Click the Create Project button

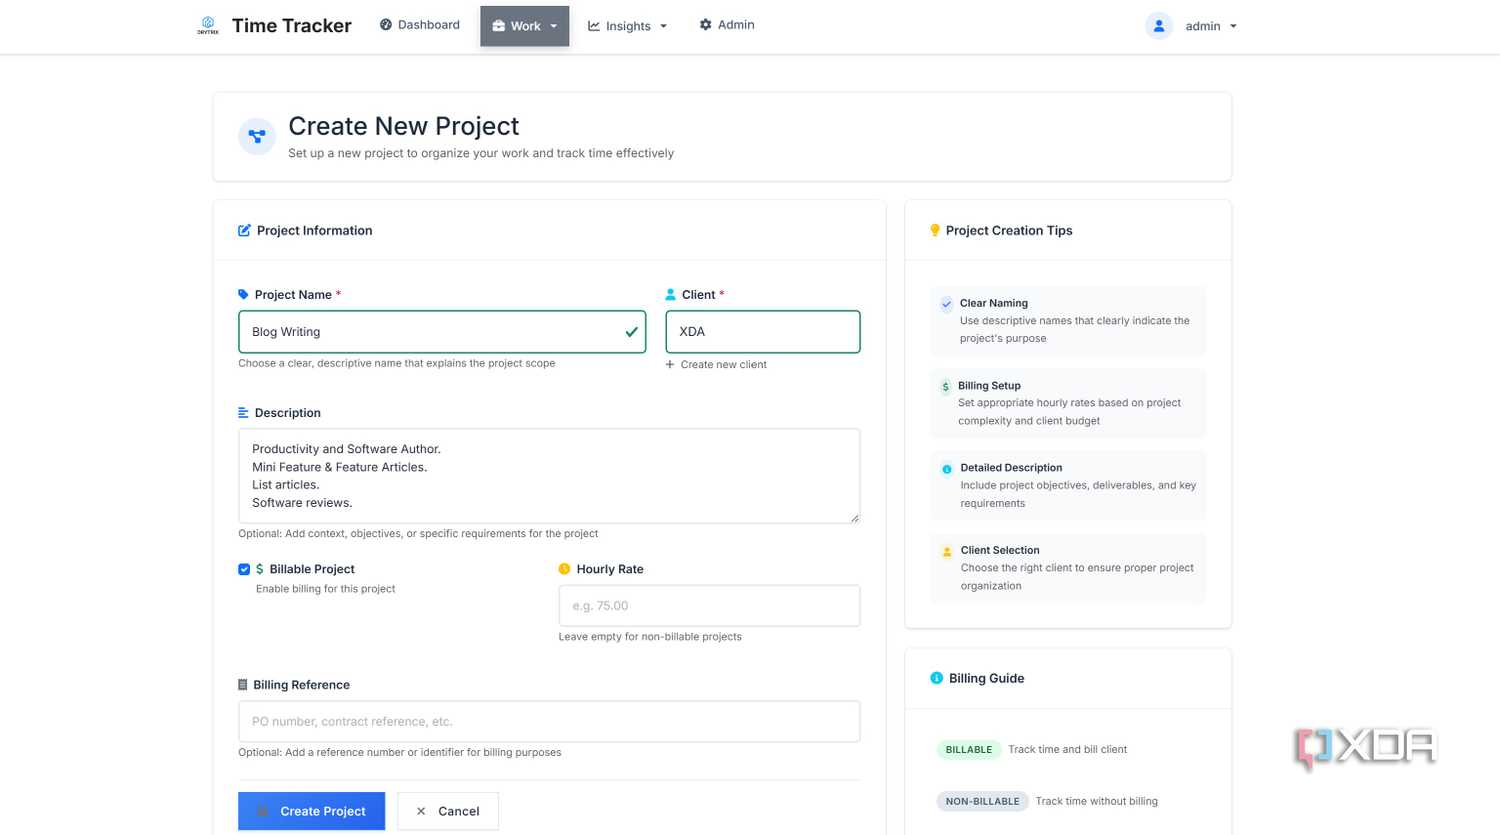pos(311,811)
